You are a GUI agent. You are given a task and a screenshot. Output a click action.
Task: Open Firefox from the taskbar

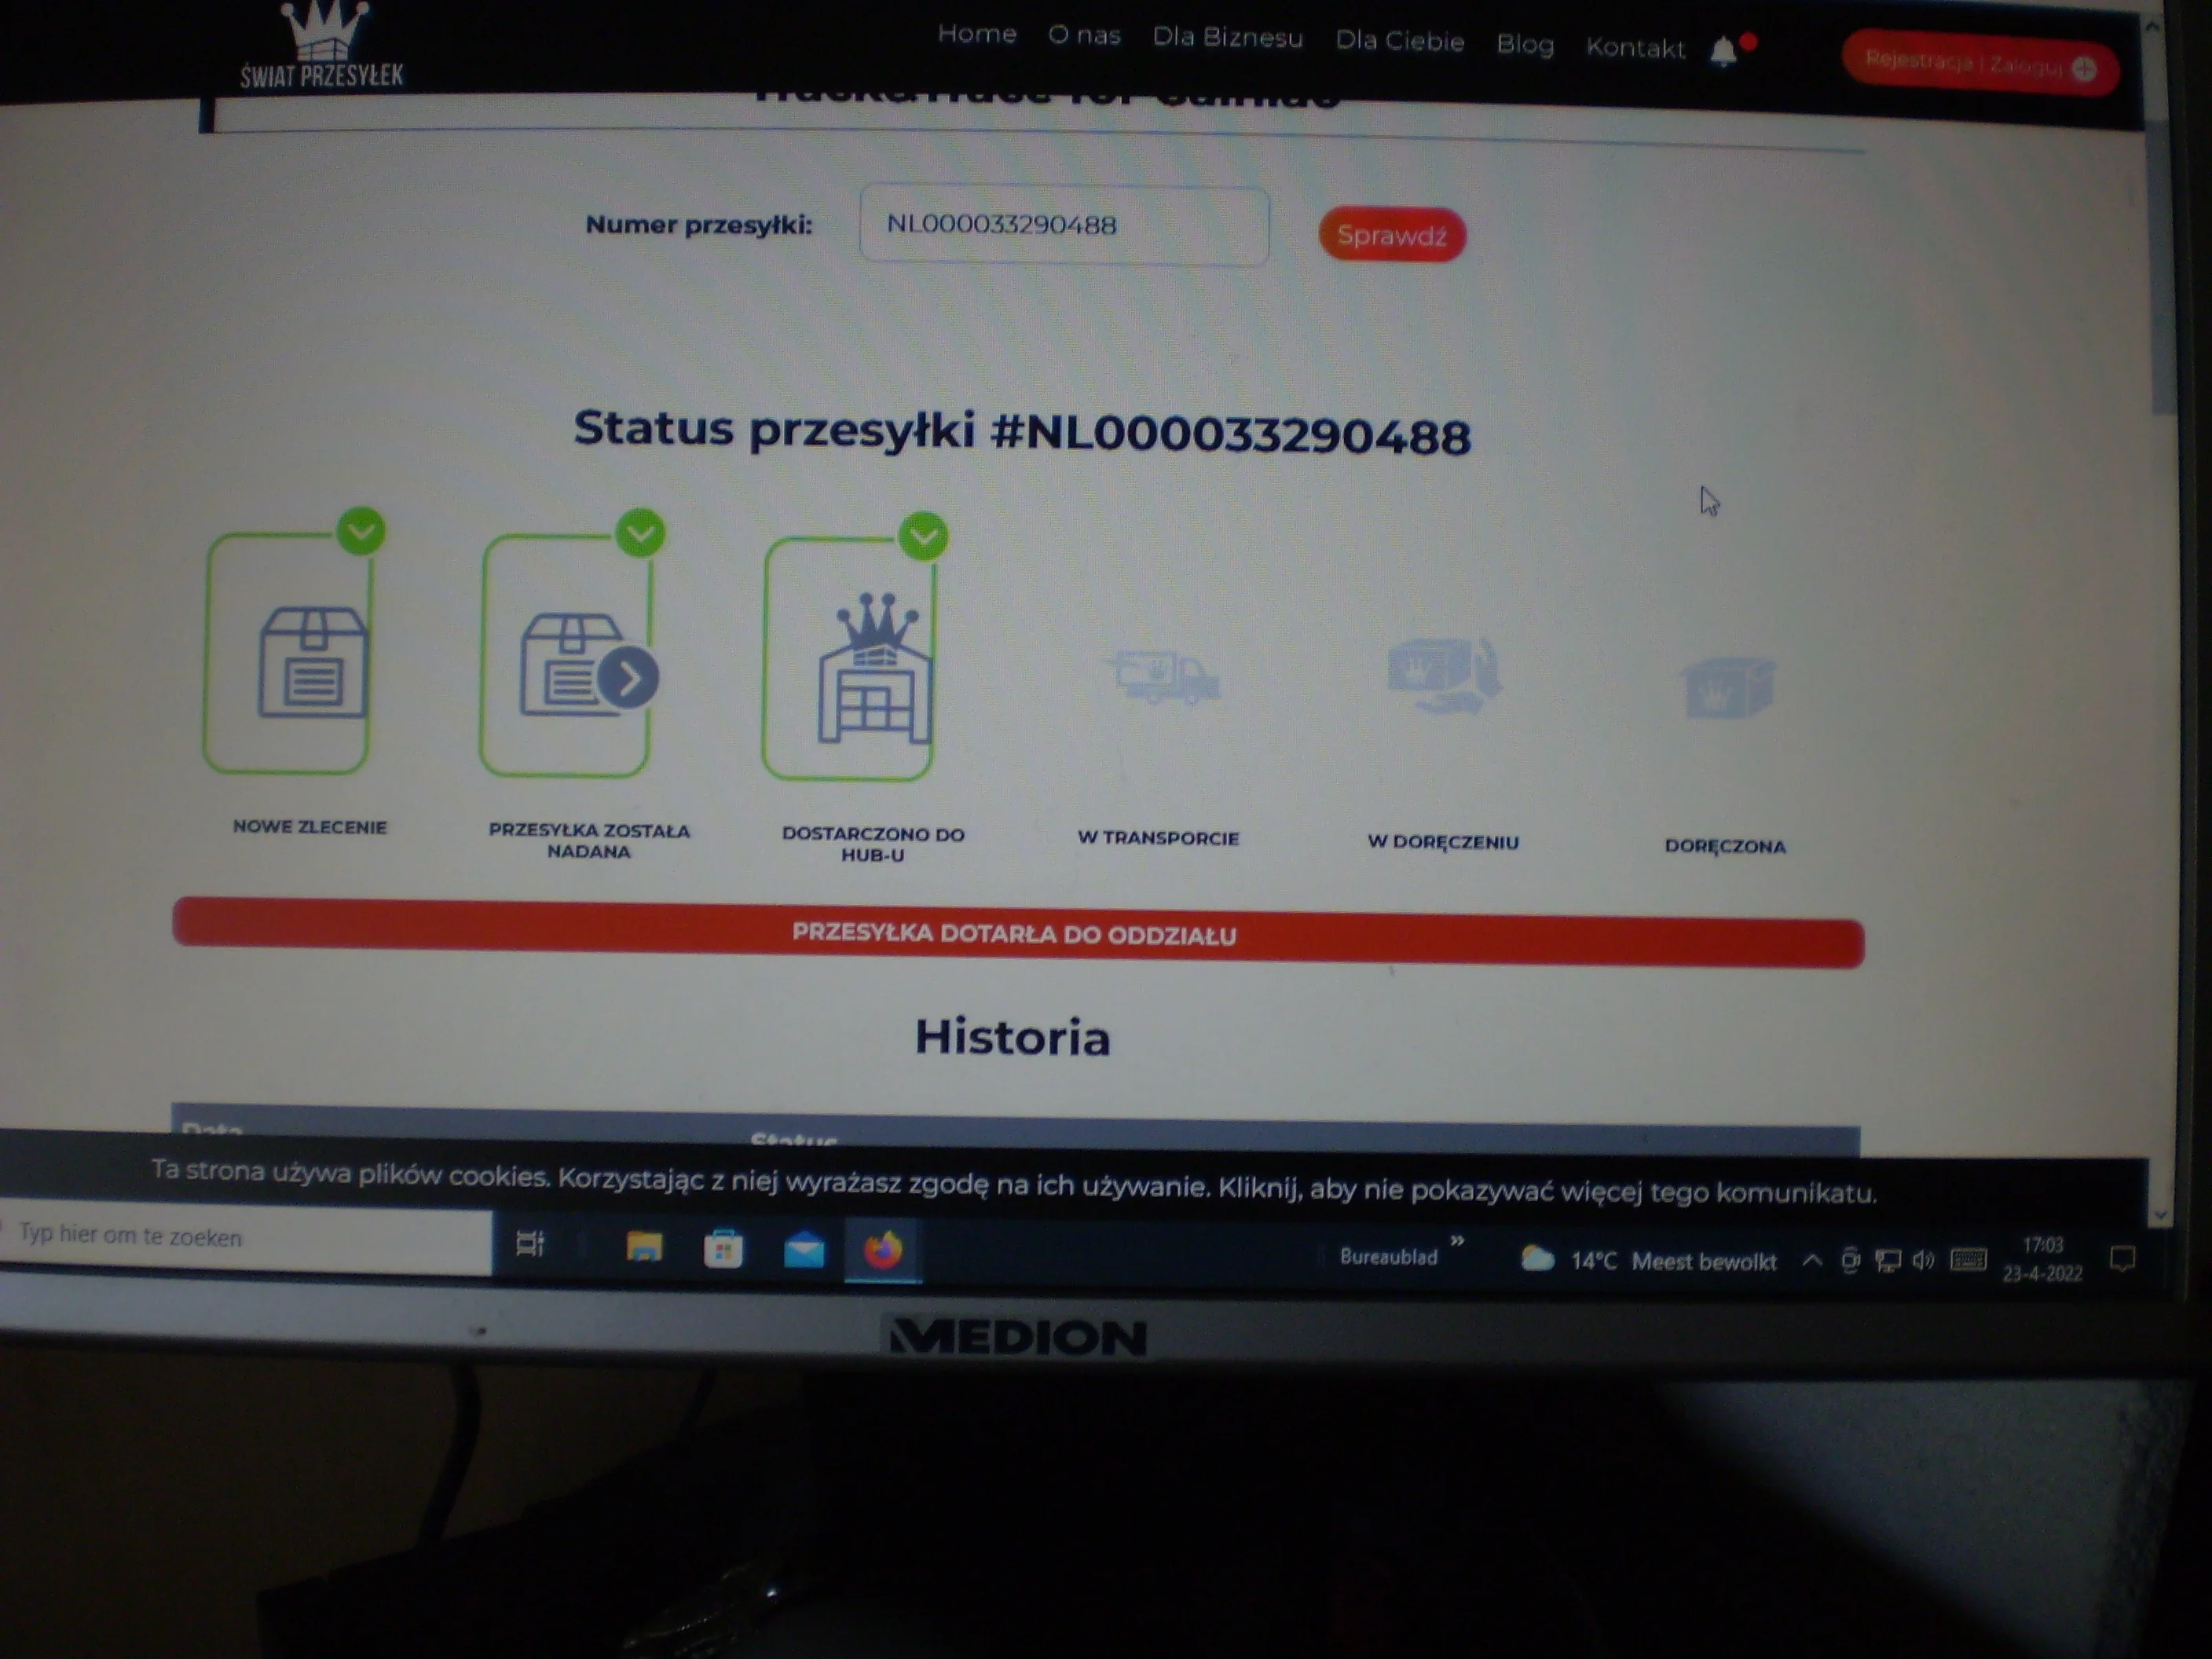coord(882,1250)
